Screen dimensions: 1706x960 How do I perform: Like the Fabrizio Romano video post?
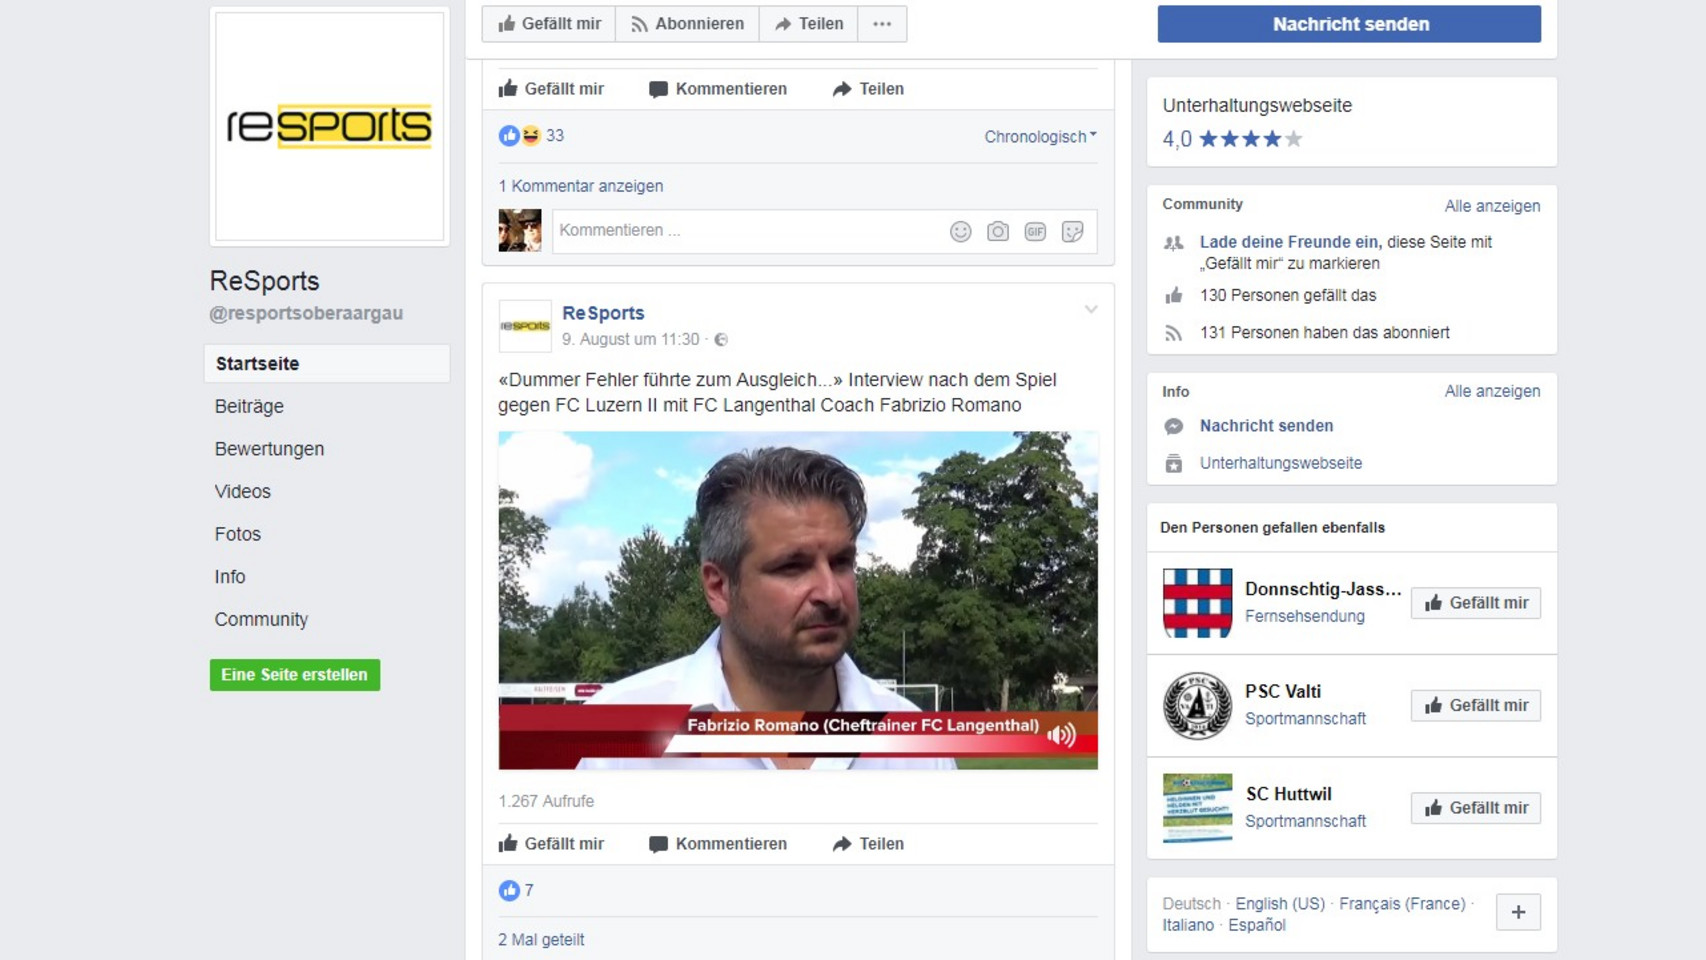click(551, 844)
